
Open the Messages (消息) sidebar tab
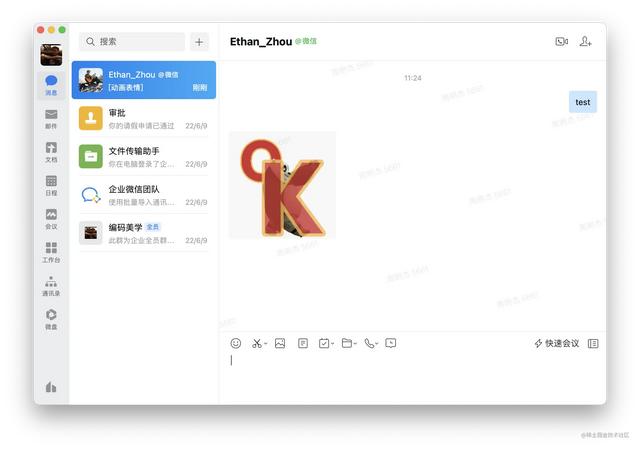[51, 85]
